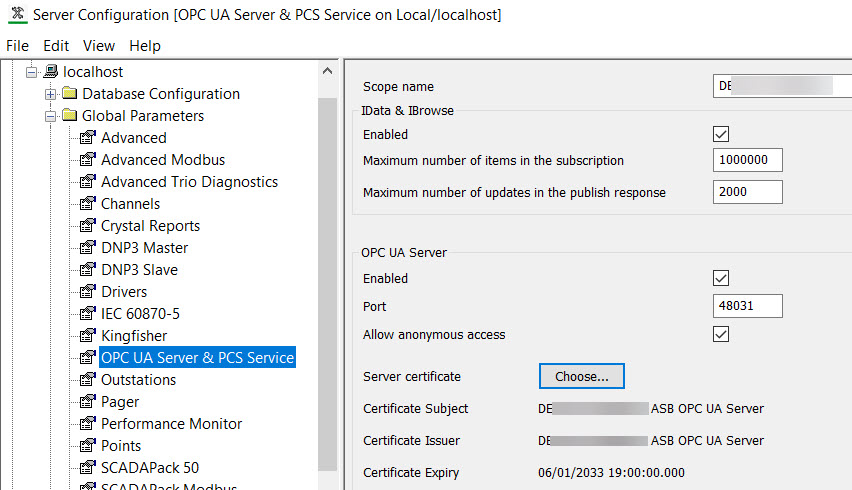This screenshot has width=852, height=490.
Task: Click the Port field showing 48031
Action: (x=748, y=306)
